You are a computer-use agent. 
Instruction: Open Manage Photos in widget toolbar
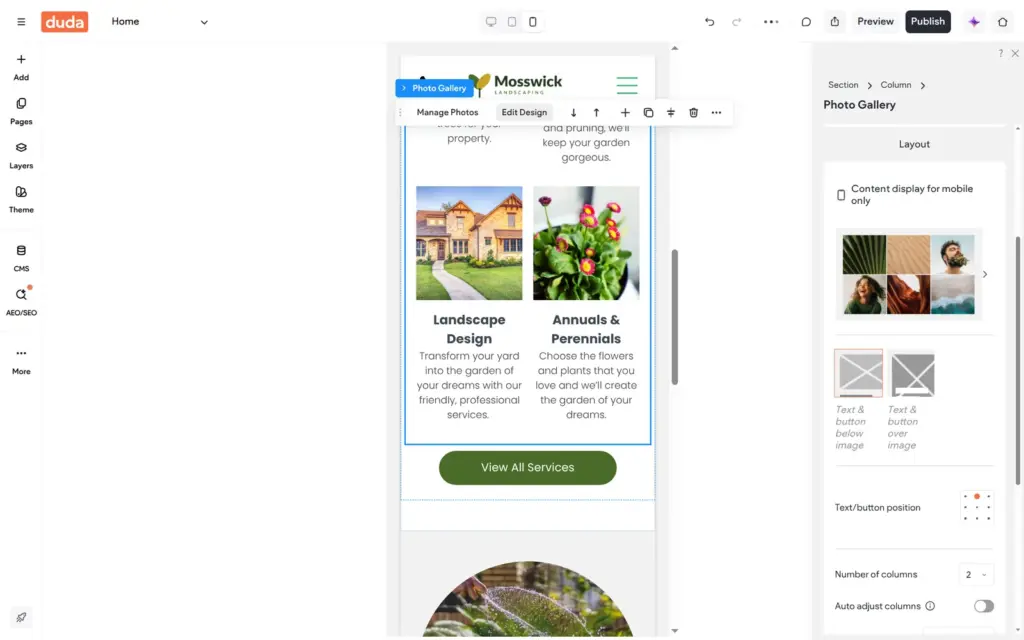click(x=447, y=112)
